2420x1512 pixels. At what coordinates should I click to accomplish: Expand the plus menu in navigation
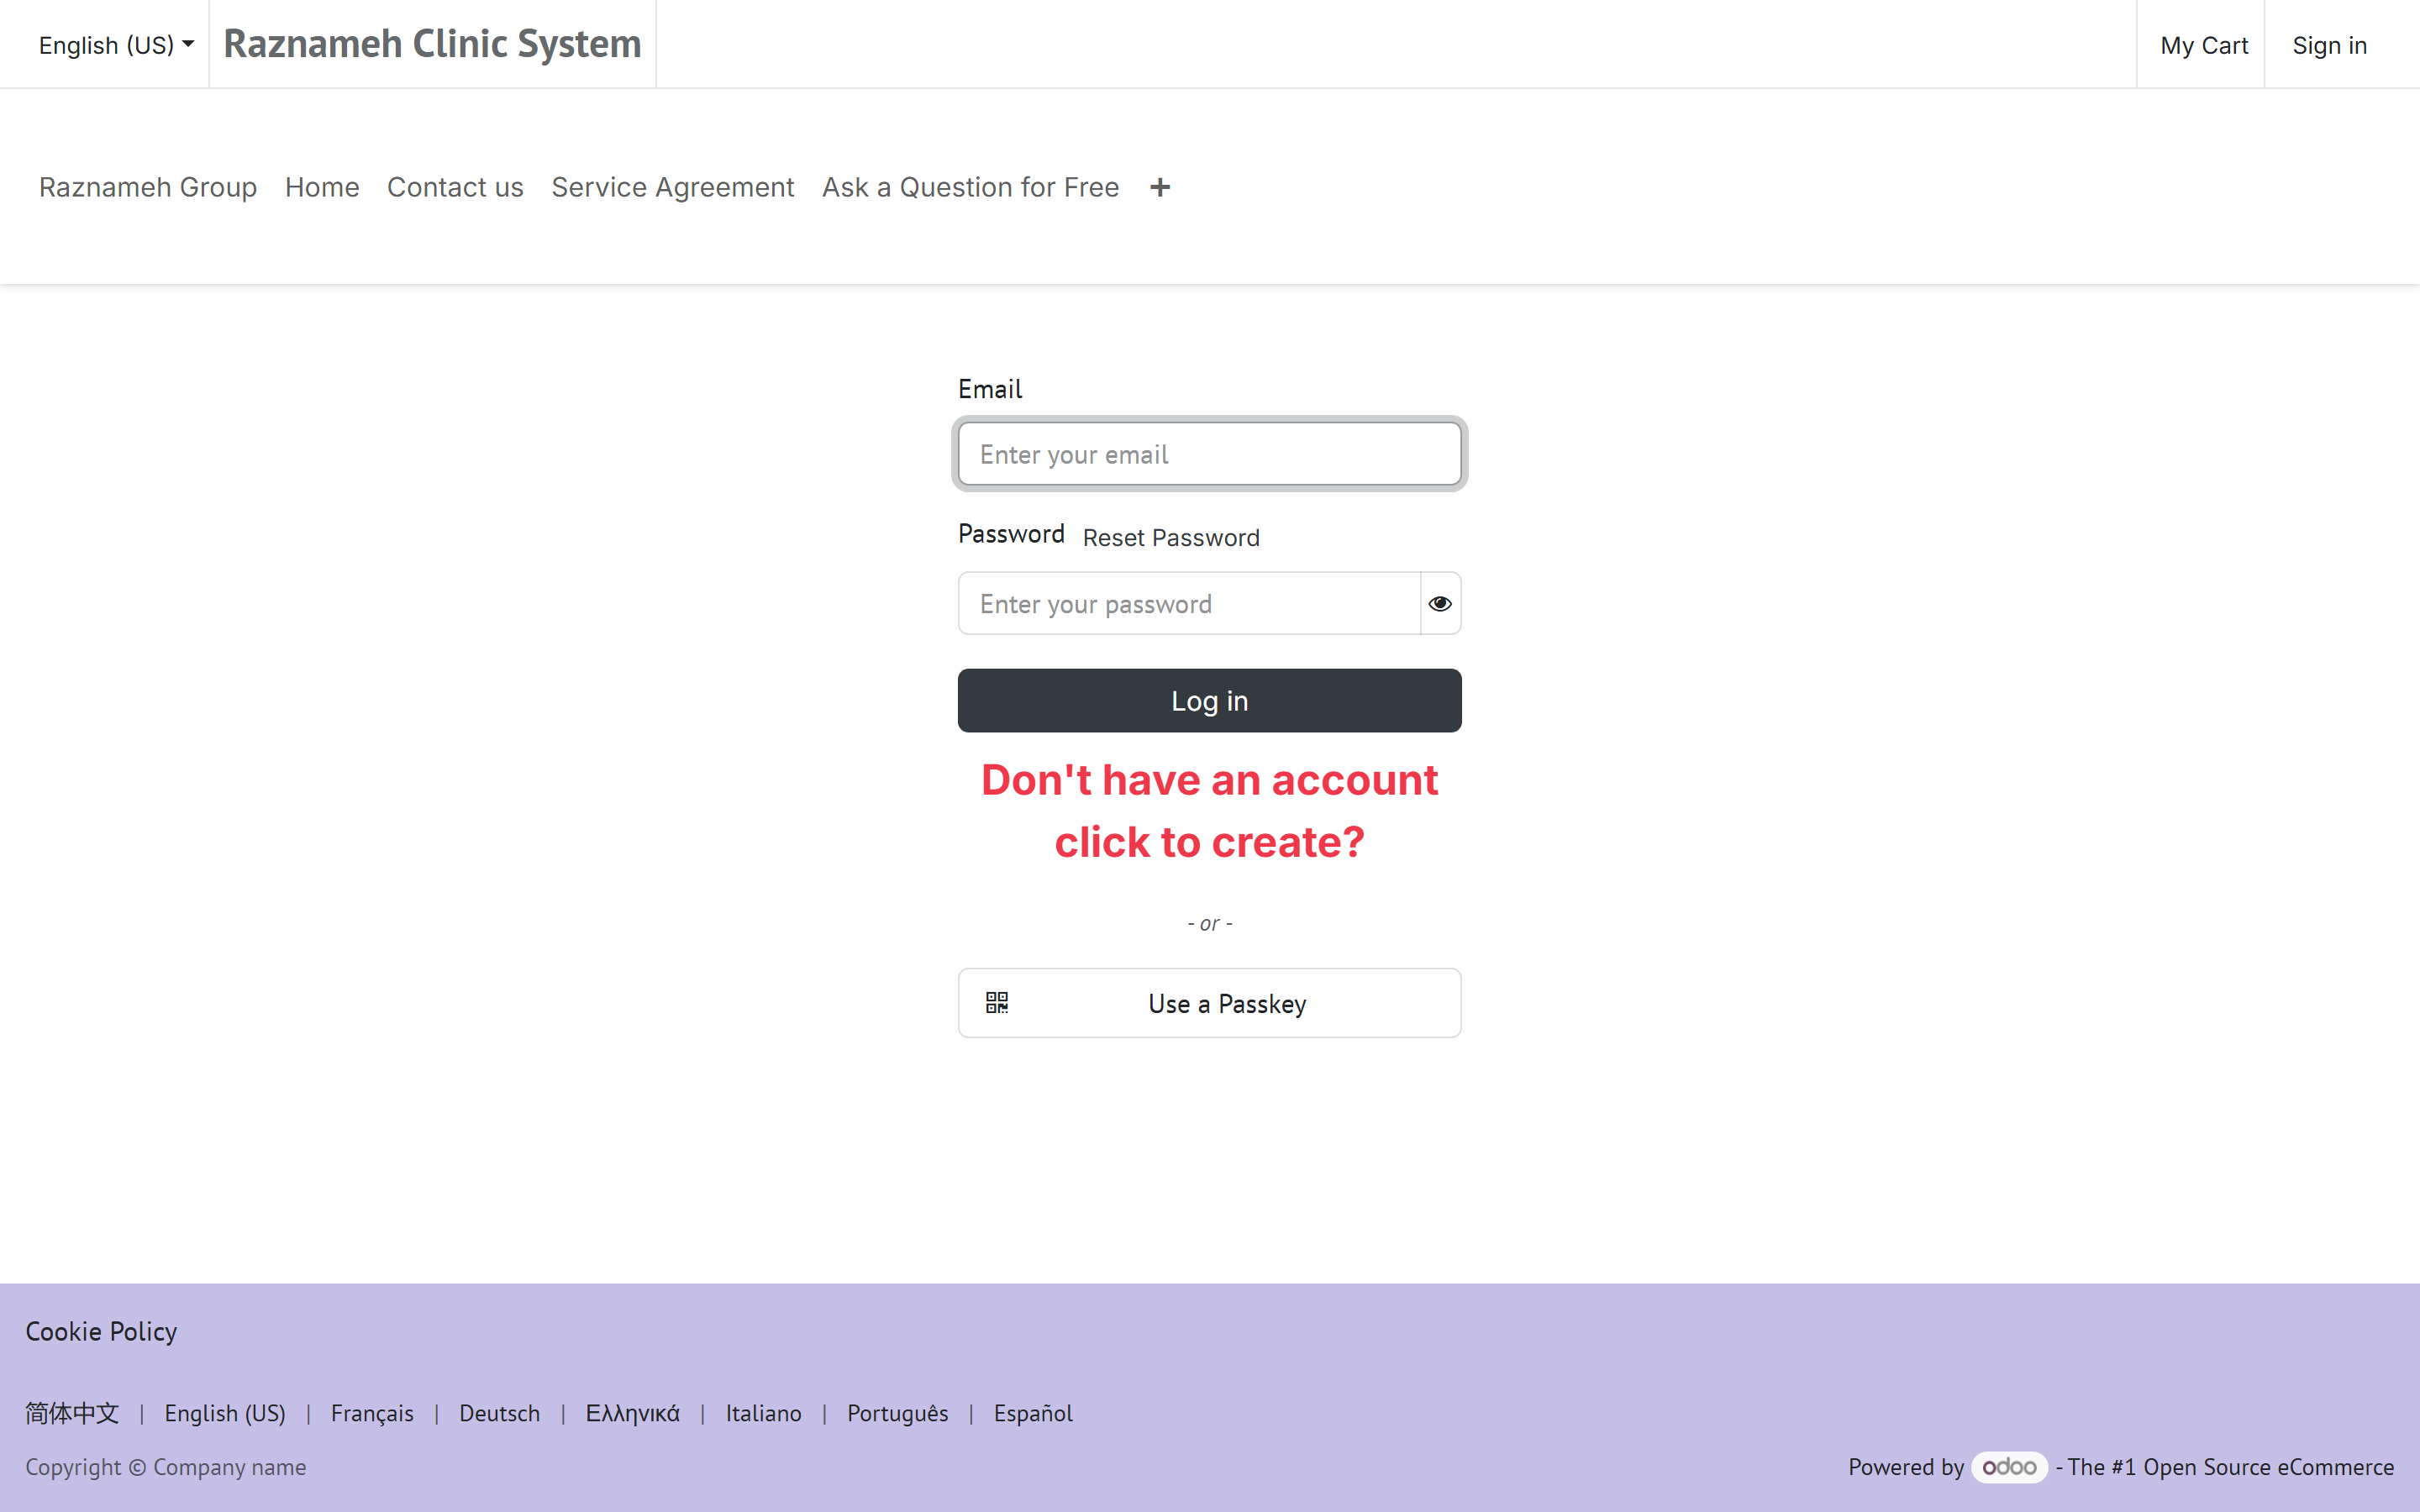click(1160, 187)
